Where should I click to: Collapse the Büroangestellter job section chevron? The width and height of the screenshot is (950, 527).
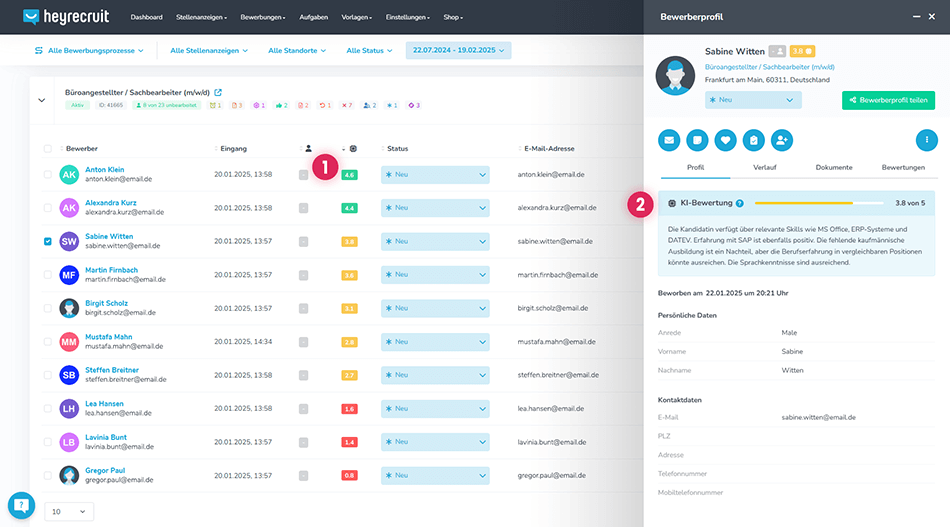tap(42, 99)
